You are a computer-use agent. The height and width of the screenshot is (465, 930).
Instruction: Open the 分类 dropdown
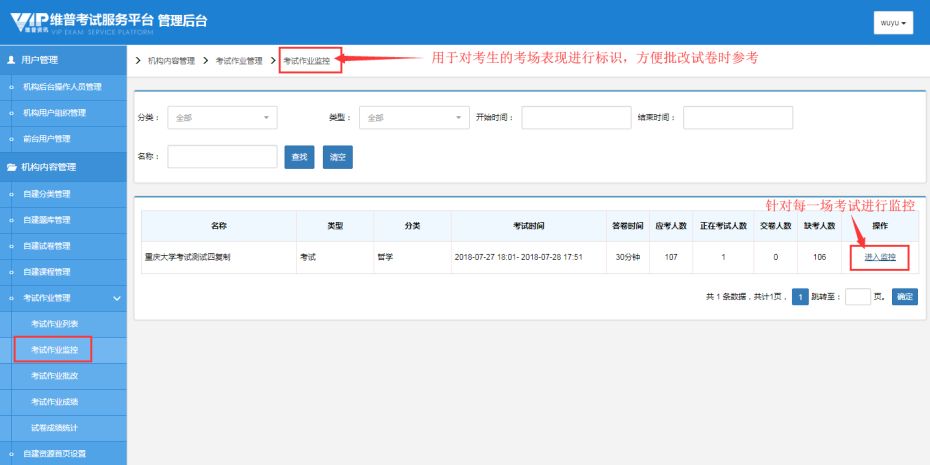[x=222, y=117]
